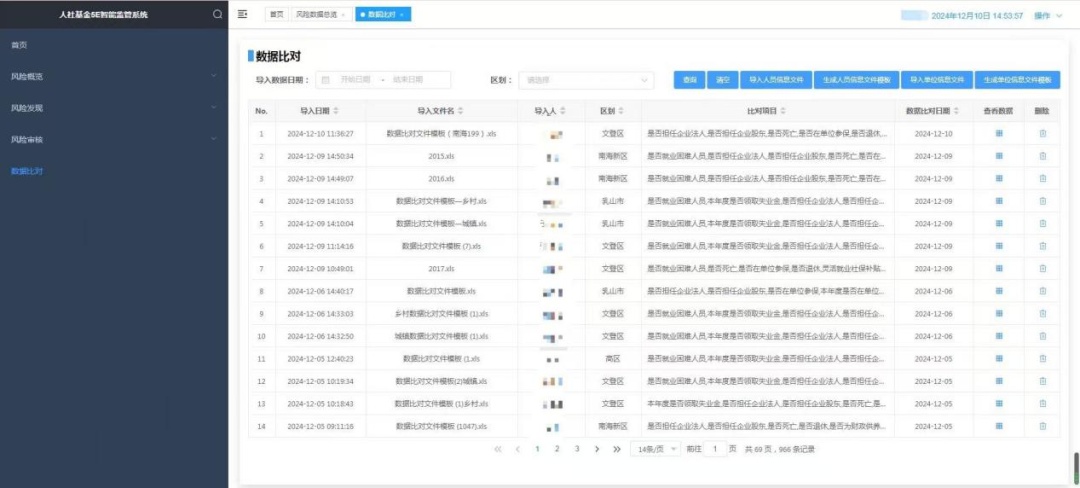Open view-data icon for 2017.xls row

(x=998, y=268)
